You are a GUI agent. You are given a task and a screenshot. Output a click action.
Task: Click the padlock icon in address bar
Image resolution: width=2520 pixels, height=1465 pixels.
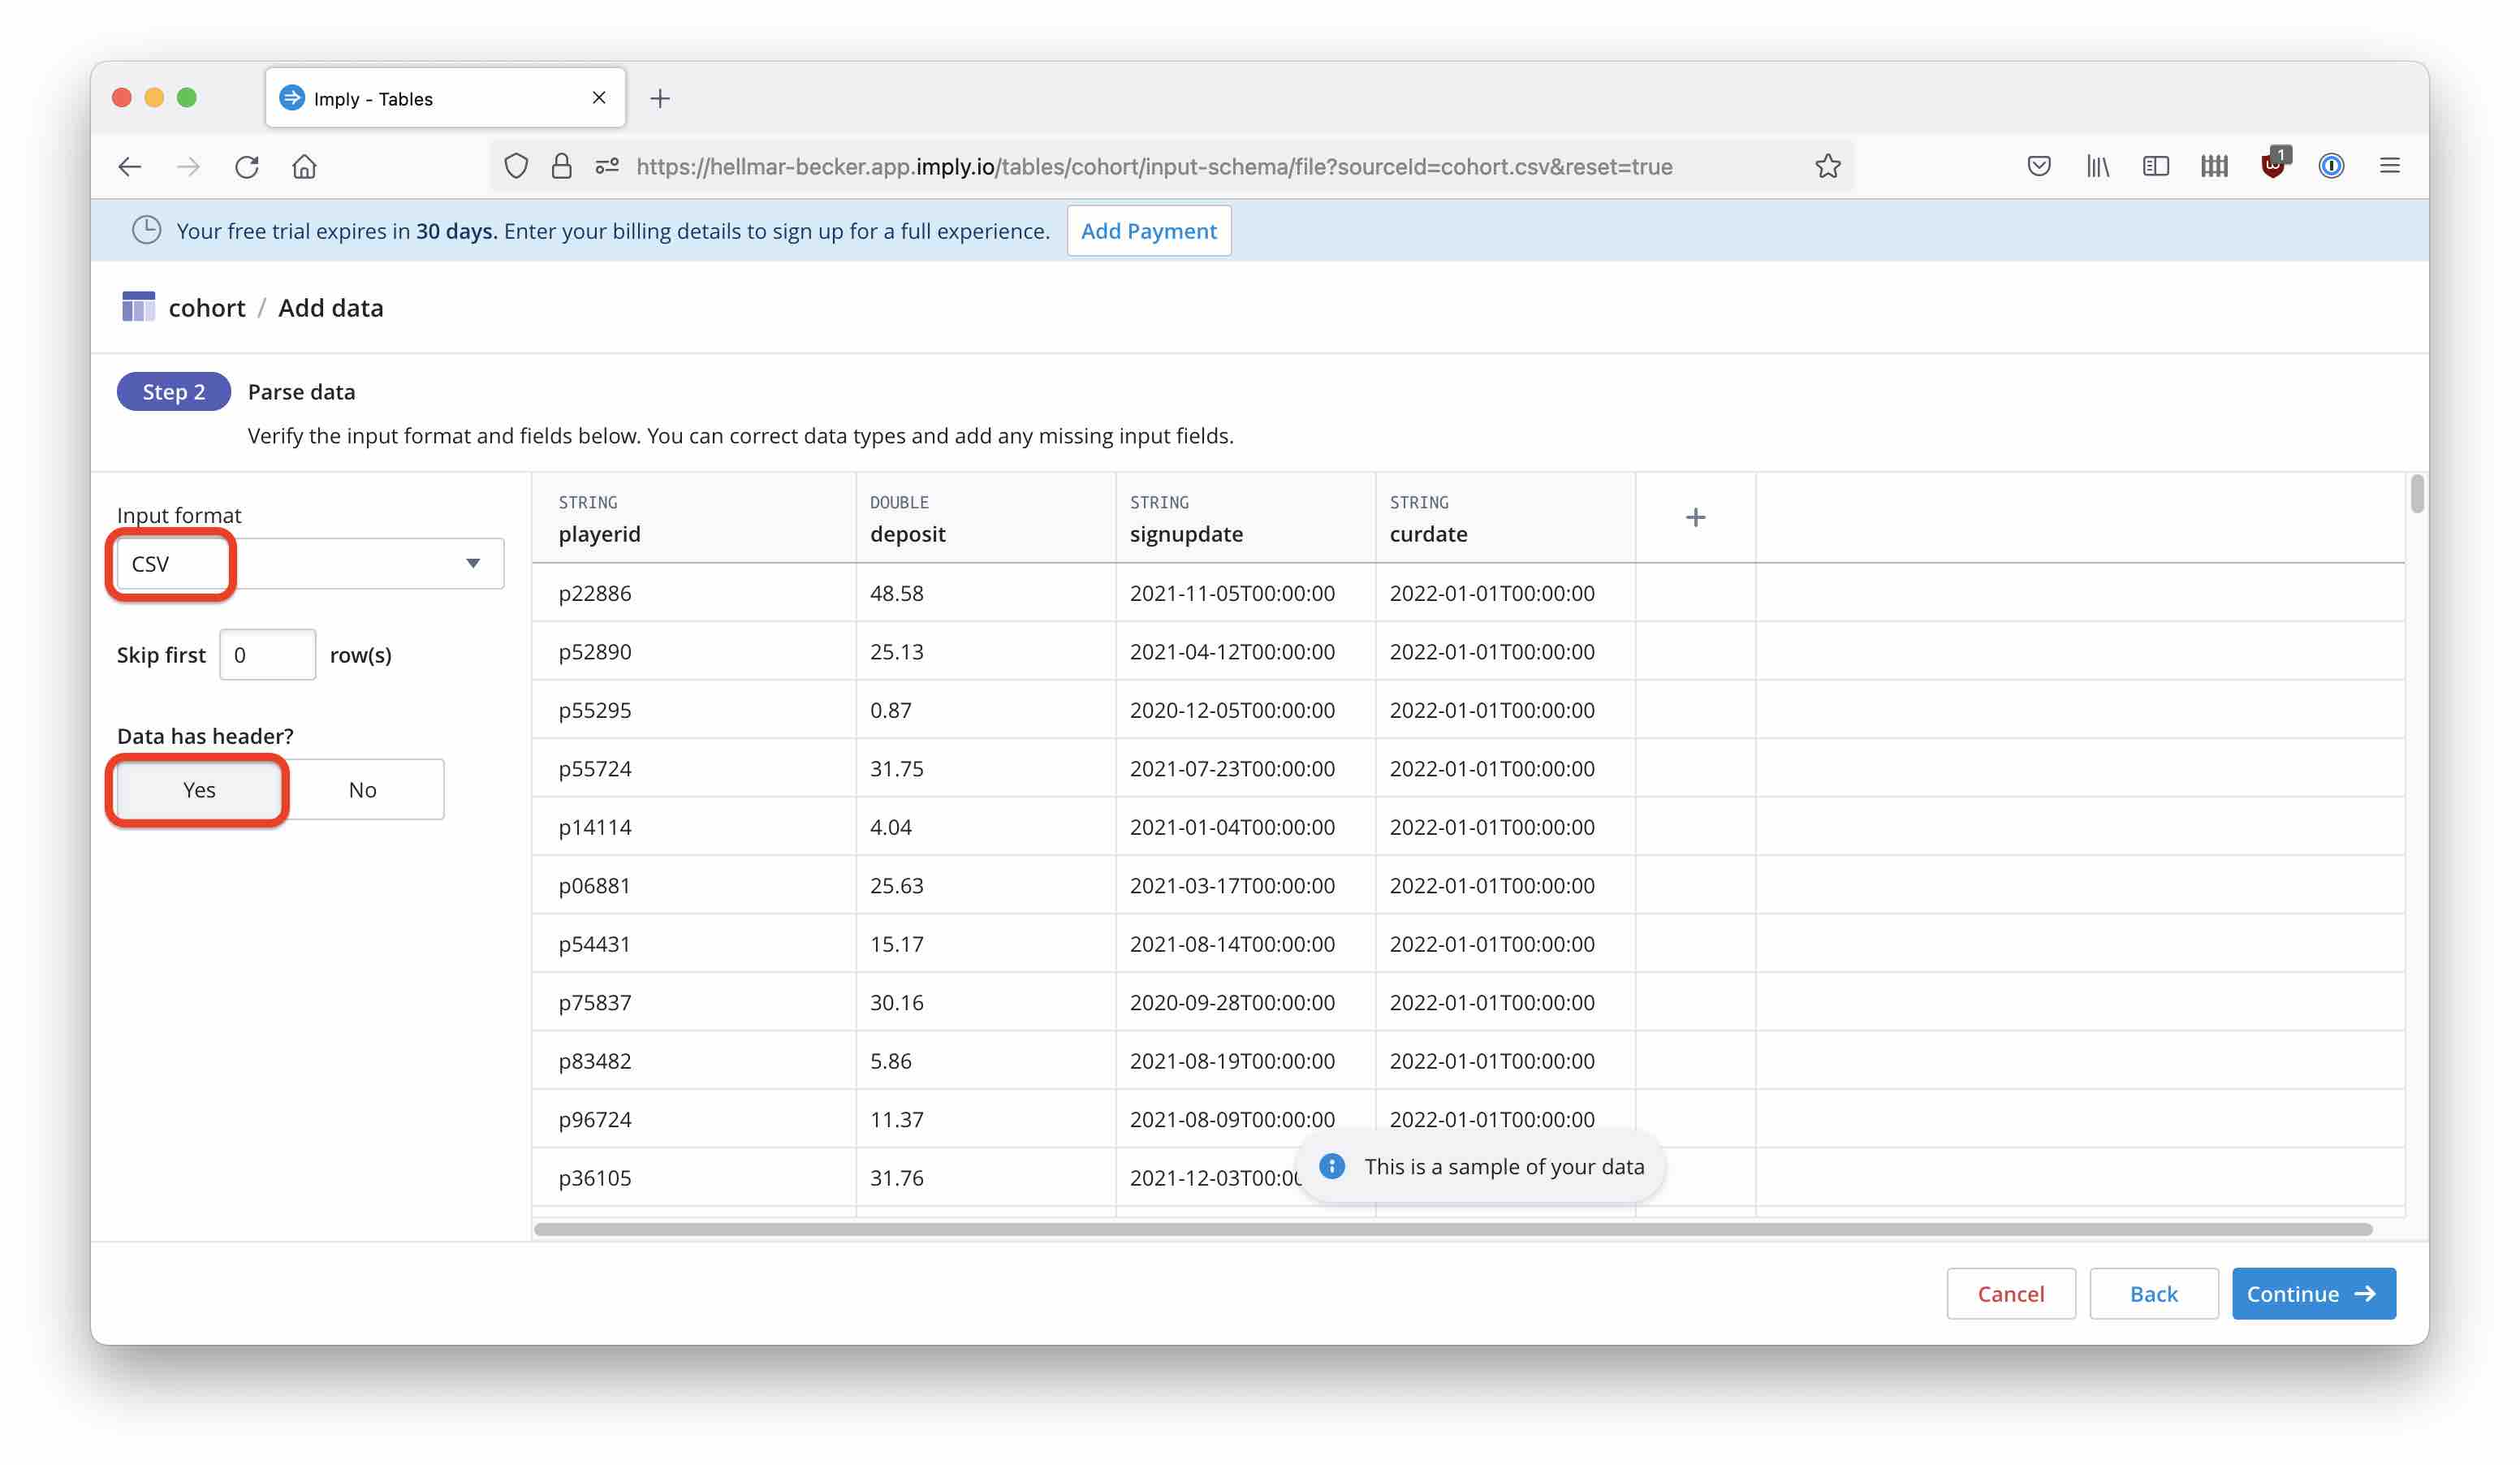tap(561, 166)
